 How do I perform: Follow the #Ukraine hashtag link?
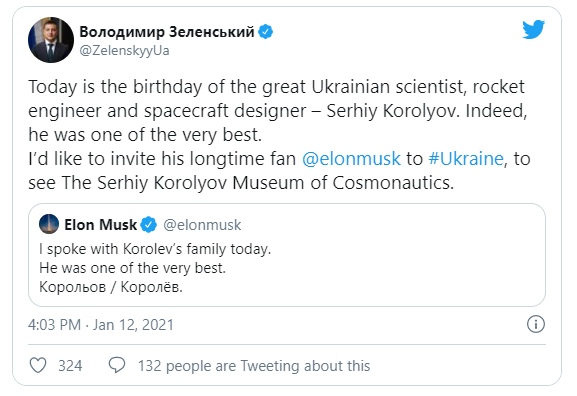tap(466, 159)
